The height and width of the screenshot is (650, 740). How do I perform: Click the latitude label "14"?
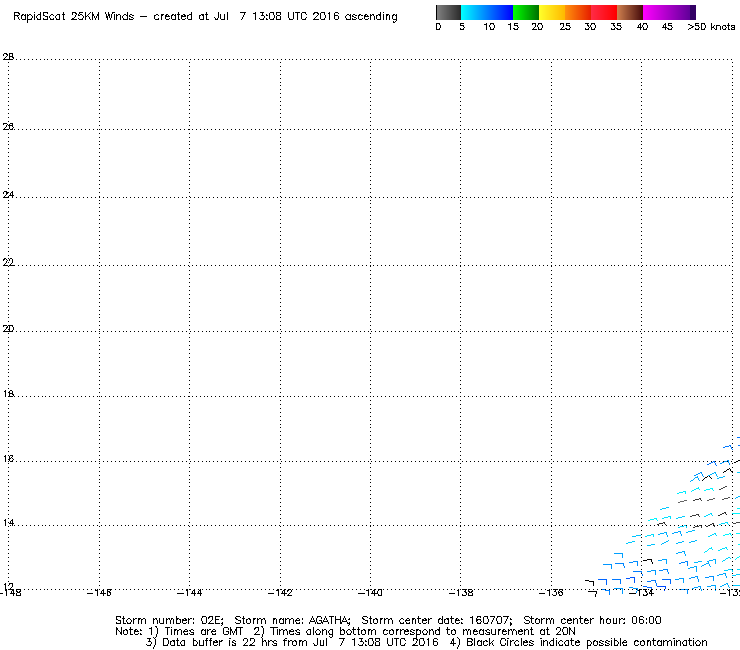pyautogui.click(x=8, y=523)
